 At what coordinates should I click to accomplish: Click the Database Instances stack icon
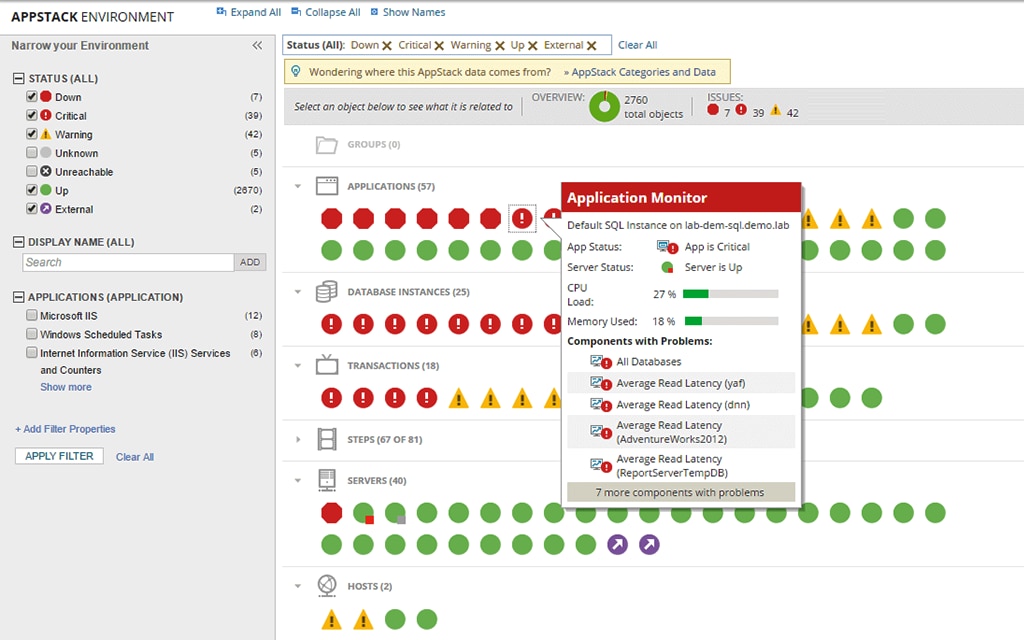click(325, 290)
